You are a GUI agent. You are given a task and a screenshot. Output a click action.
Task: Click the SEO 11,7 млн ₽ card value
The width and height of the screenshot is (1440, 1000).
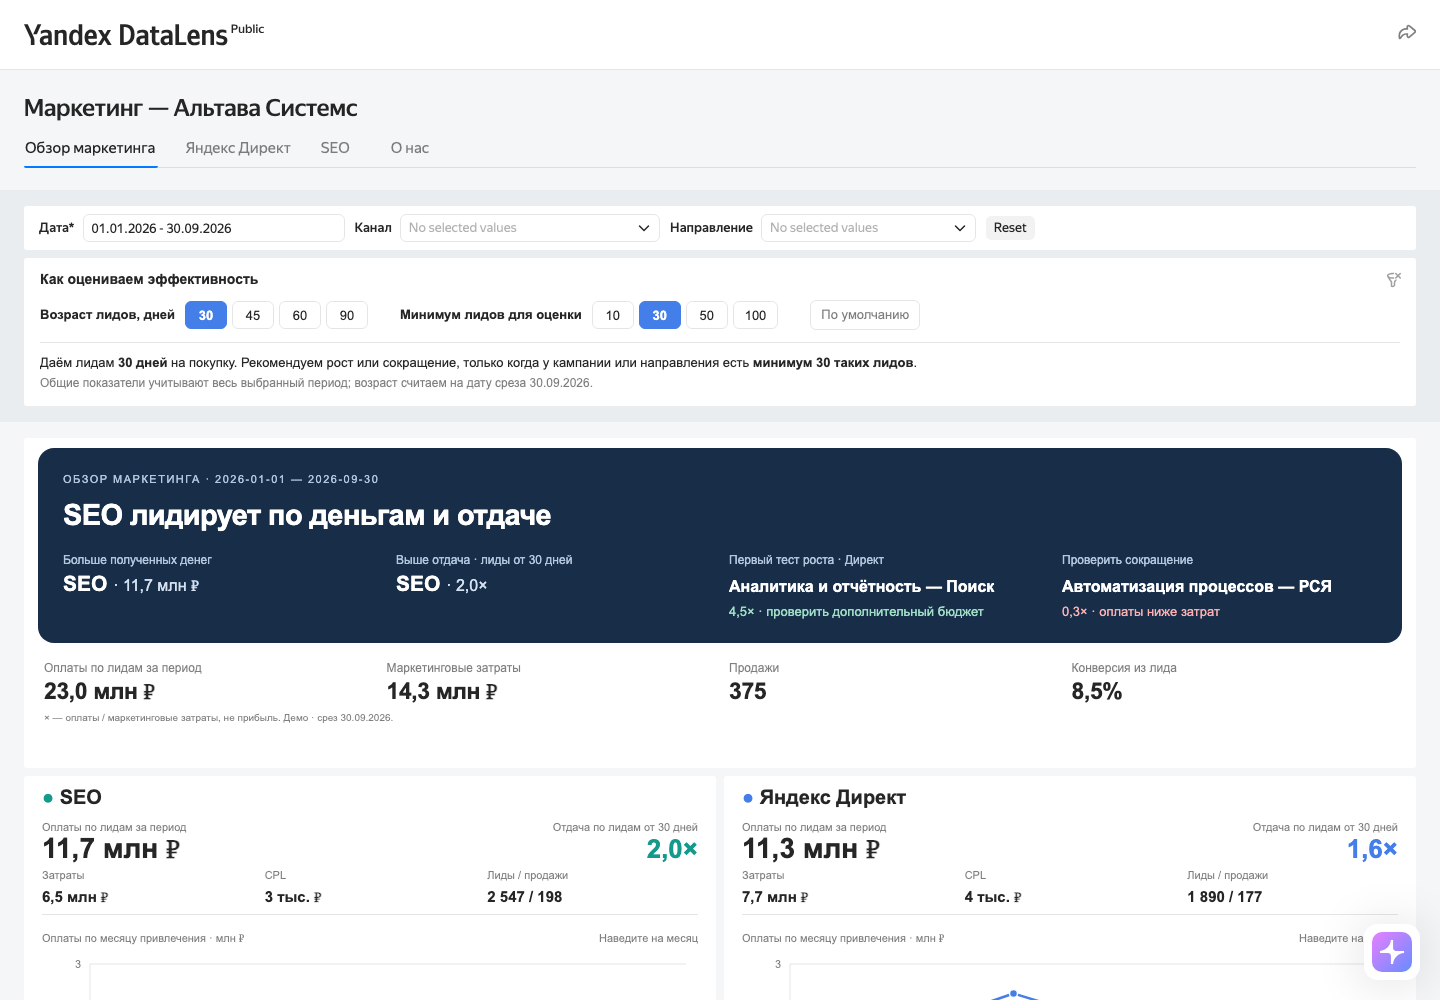[x=111, y=849]
